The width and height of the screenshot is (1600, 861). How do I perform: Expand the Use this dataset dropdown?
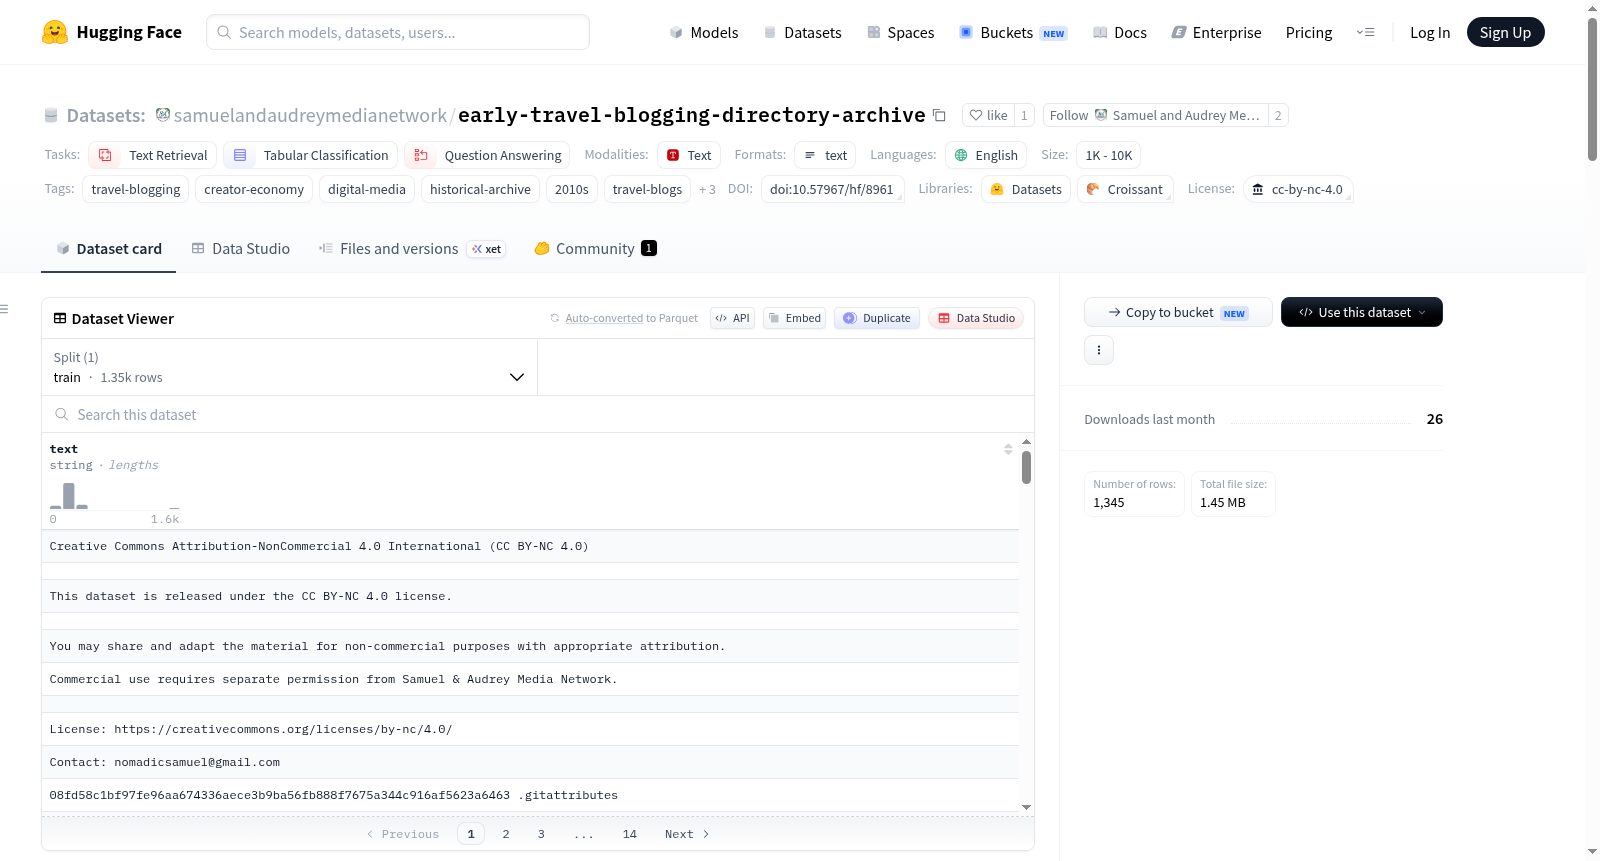pyautogui.click(x=1362, y=312)
